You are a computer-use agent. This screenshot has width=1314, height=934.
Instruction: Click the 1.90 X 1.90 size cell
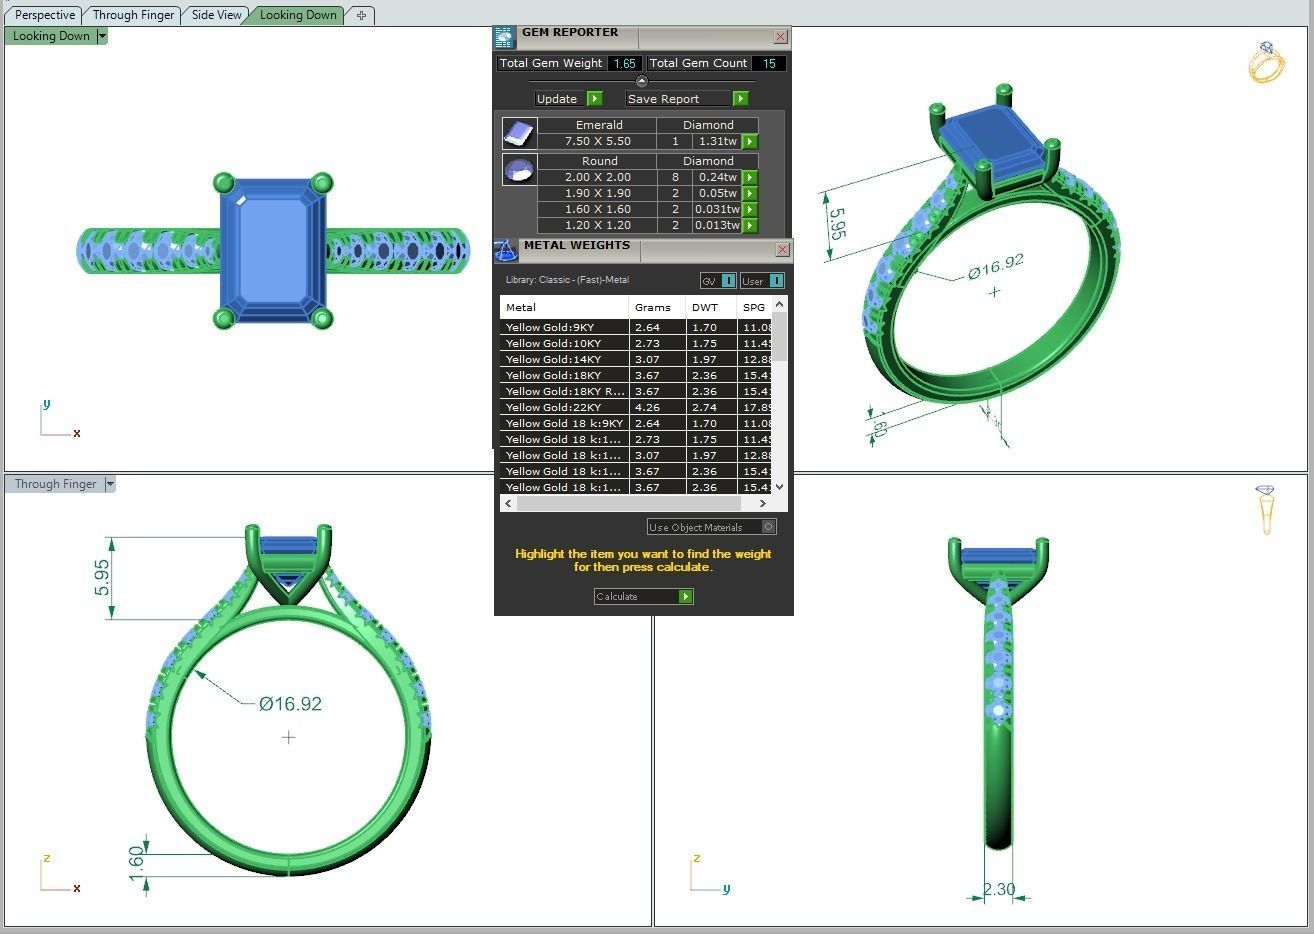597,194
